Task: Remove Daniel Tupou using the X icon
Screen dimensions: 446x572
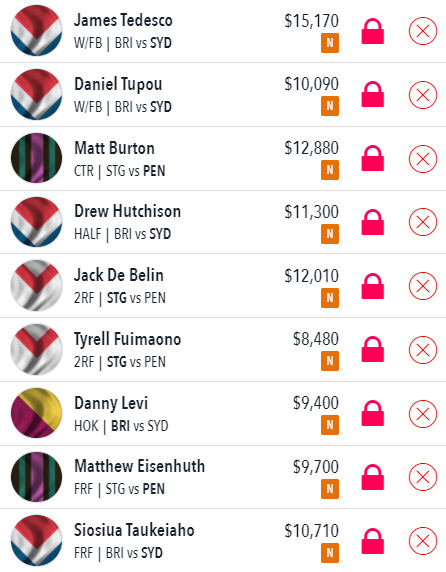Action: [423, 95]
